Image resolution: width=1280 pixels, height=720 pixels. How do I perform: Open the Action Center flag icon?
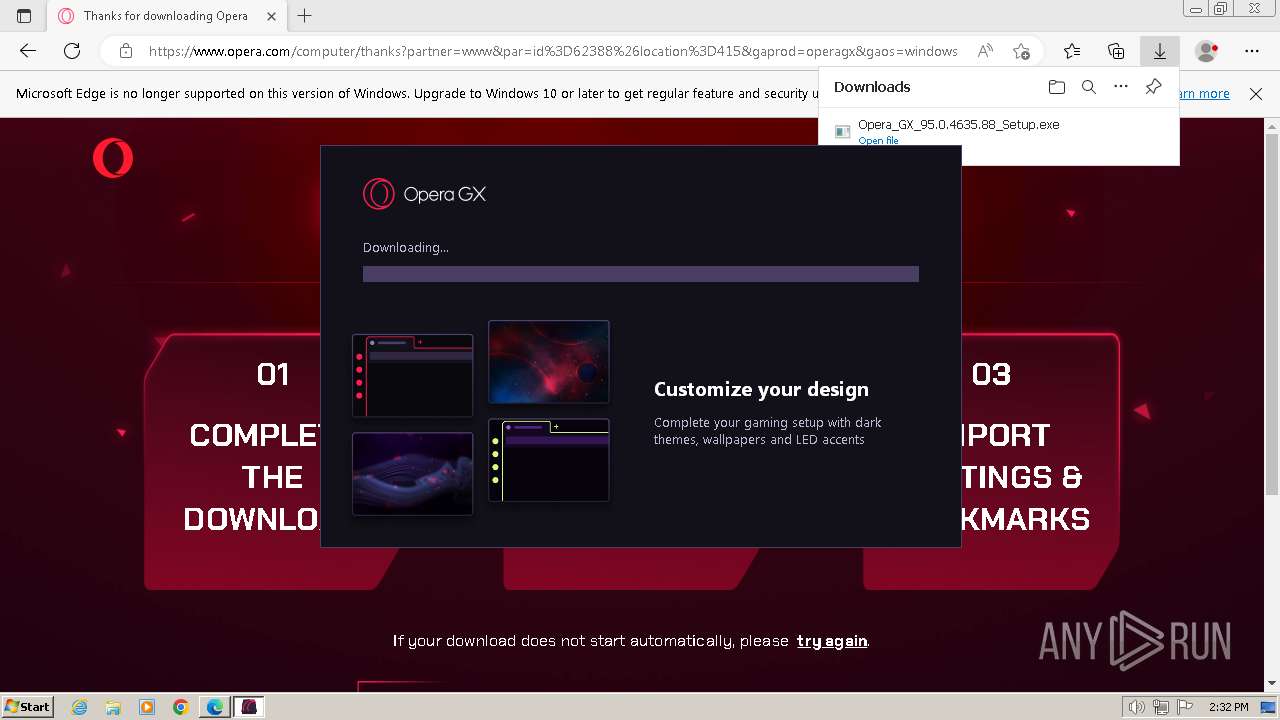pos(1185,707)
